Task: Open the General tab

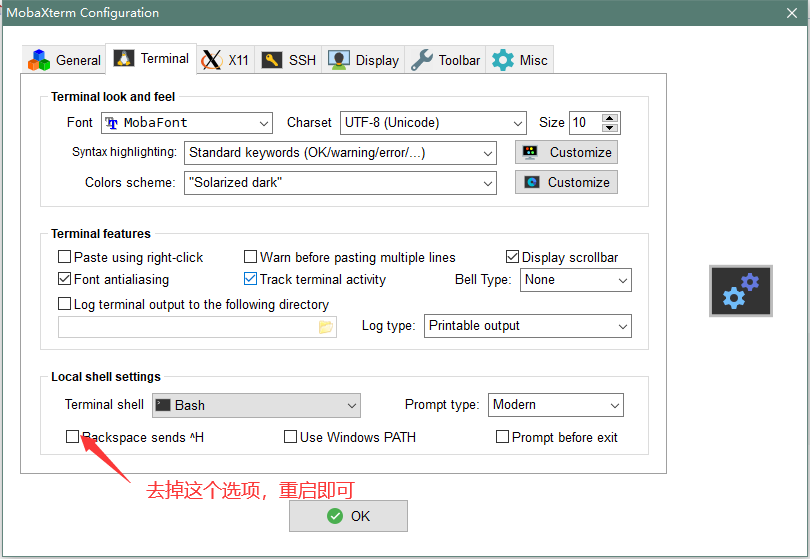Action: 64,60
